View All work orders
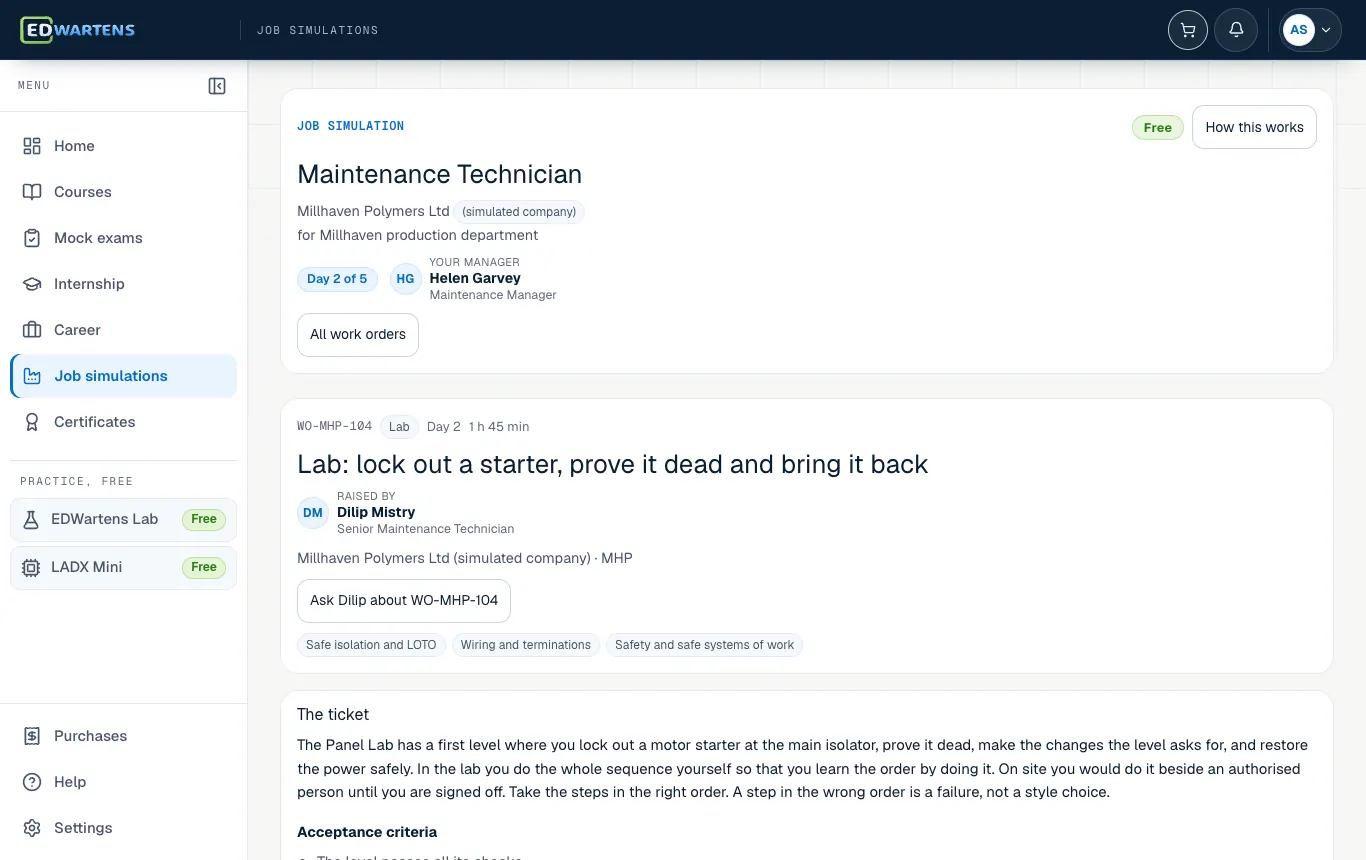Image resolution: width=1366 pixels, height=860 pixels. tap(358, 335)
